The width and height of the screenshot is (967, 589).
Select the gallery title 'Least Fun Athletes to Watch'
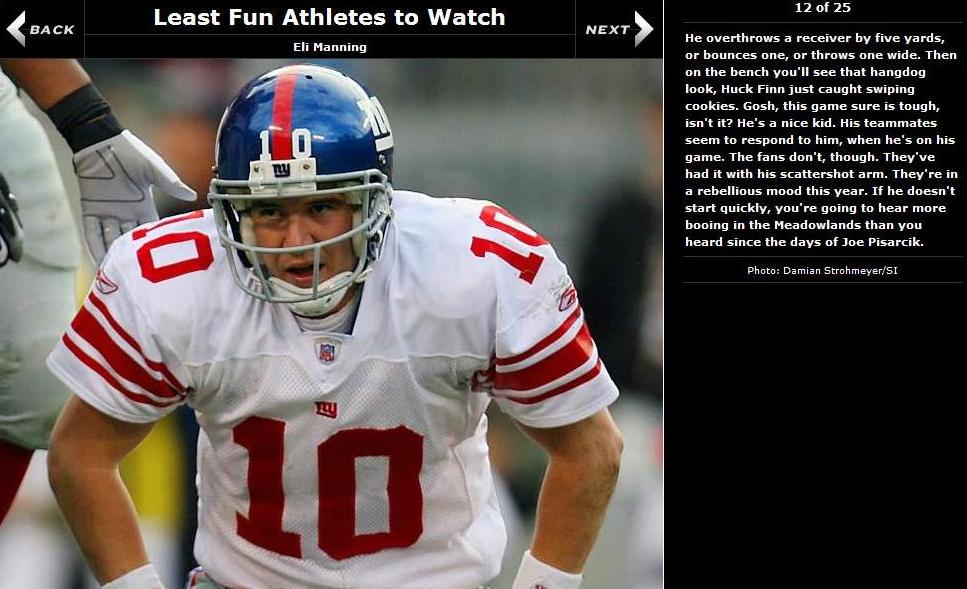pos(329,17)
